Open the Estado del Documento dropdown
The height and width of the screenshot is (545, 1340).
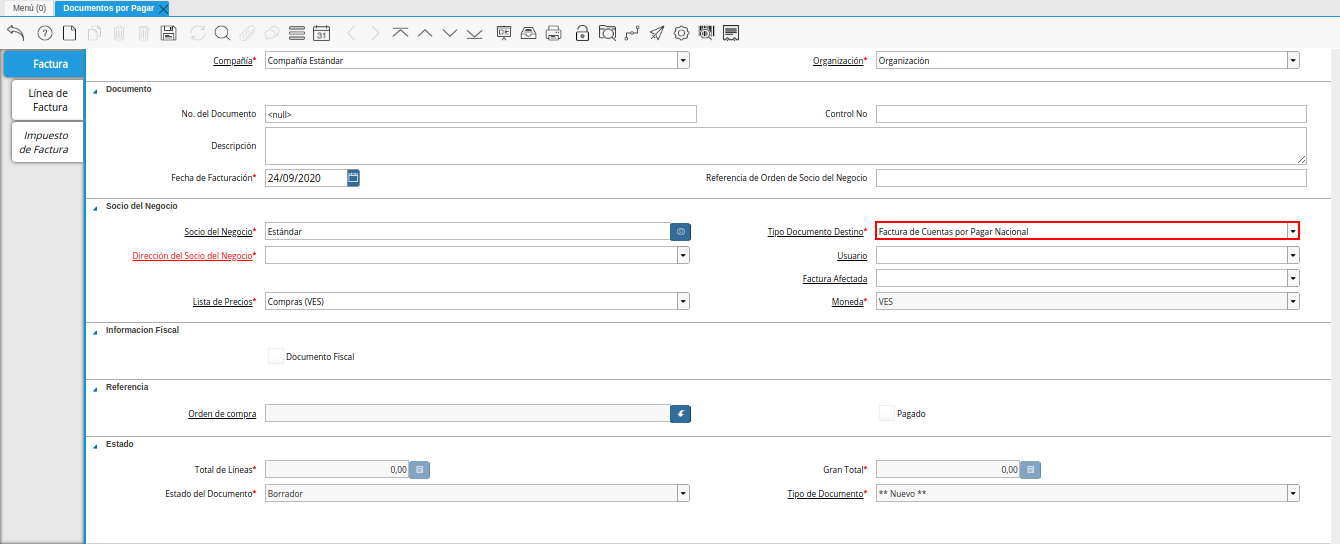pos(683,493)
